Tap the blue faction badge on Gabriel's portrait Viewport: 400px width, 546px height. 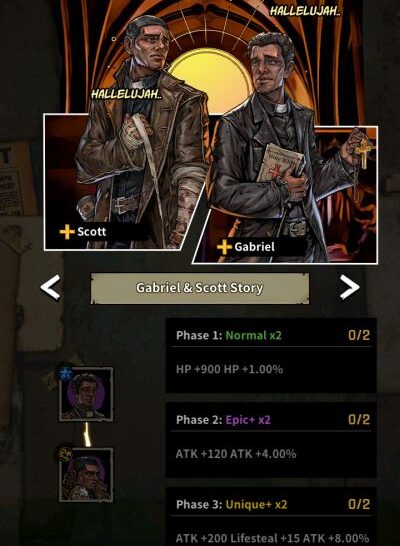pyautogui.click(x=65, y=374)
